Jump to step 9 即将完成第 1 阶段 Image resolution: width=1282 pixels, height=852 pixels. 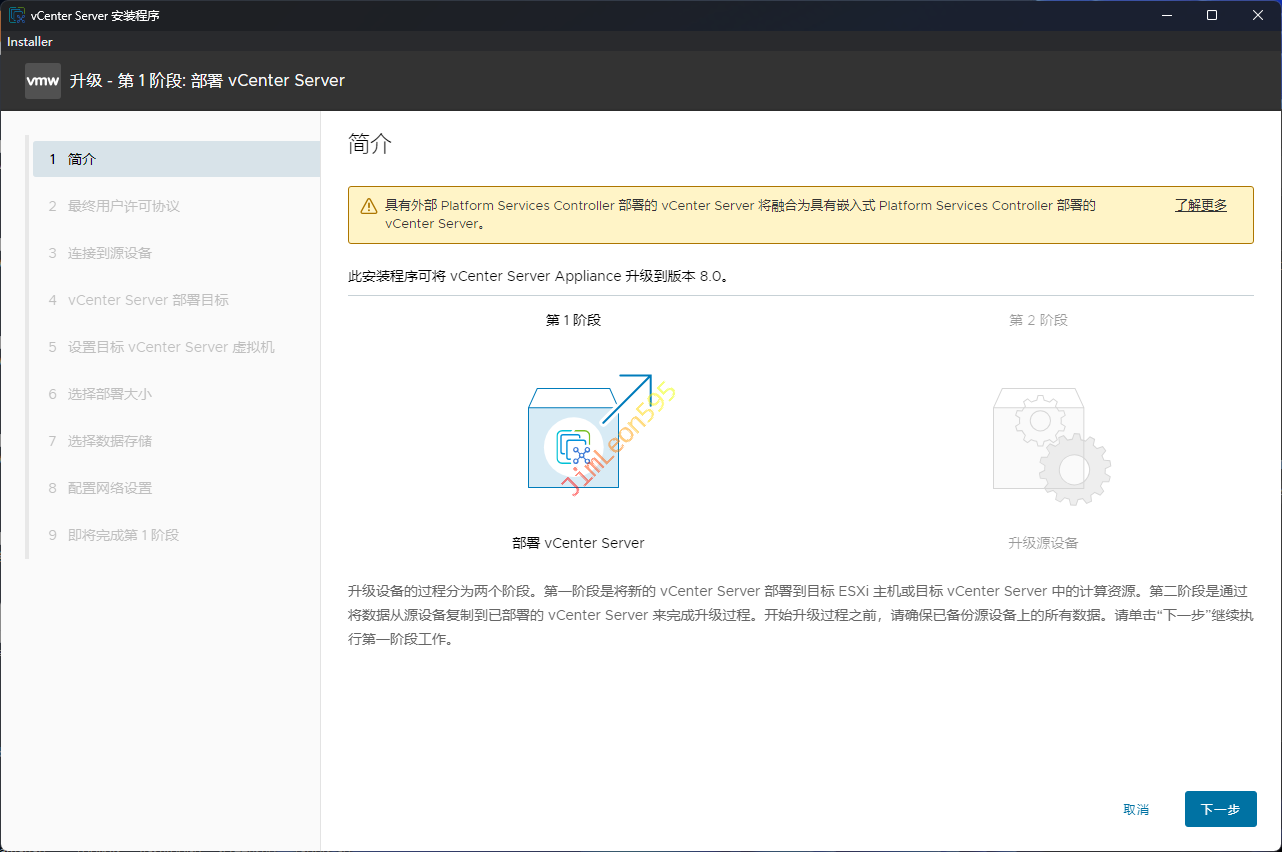pos(123,535)
